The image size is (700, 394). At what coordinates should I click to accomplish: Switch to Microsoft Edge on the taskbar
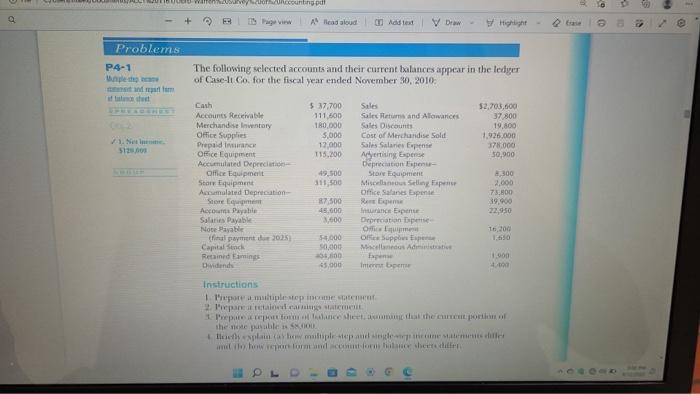pyautogui.click(x=408, y=372)
